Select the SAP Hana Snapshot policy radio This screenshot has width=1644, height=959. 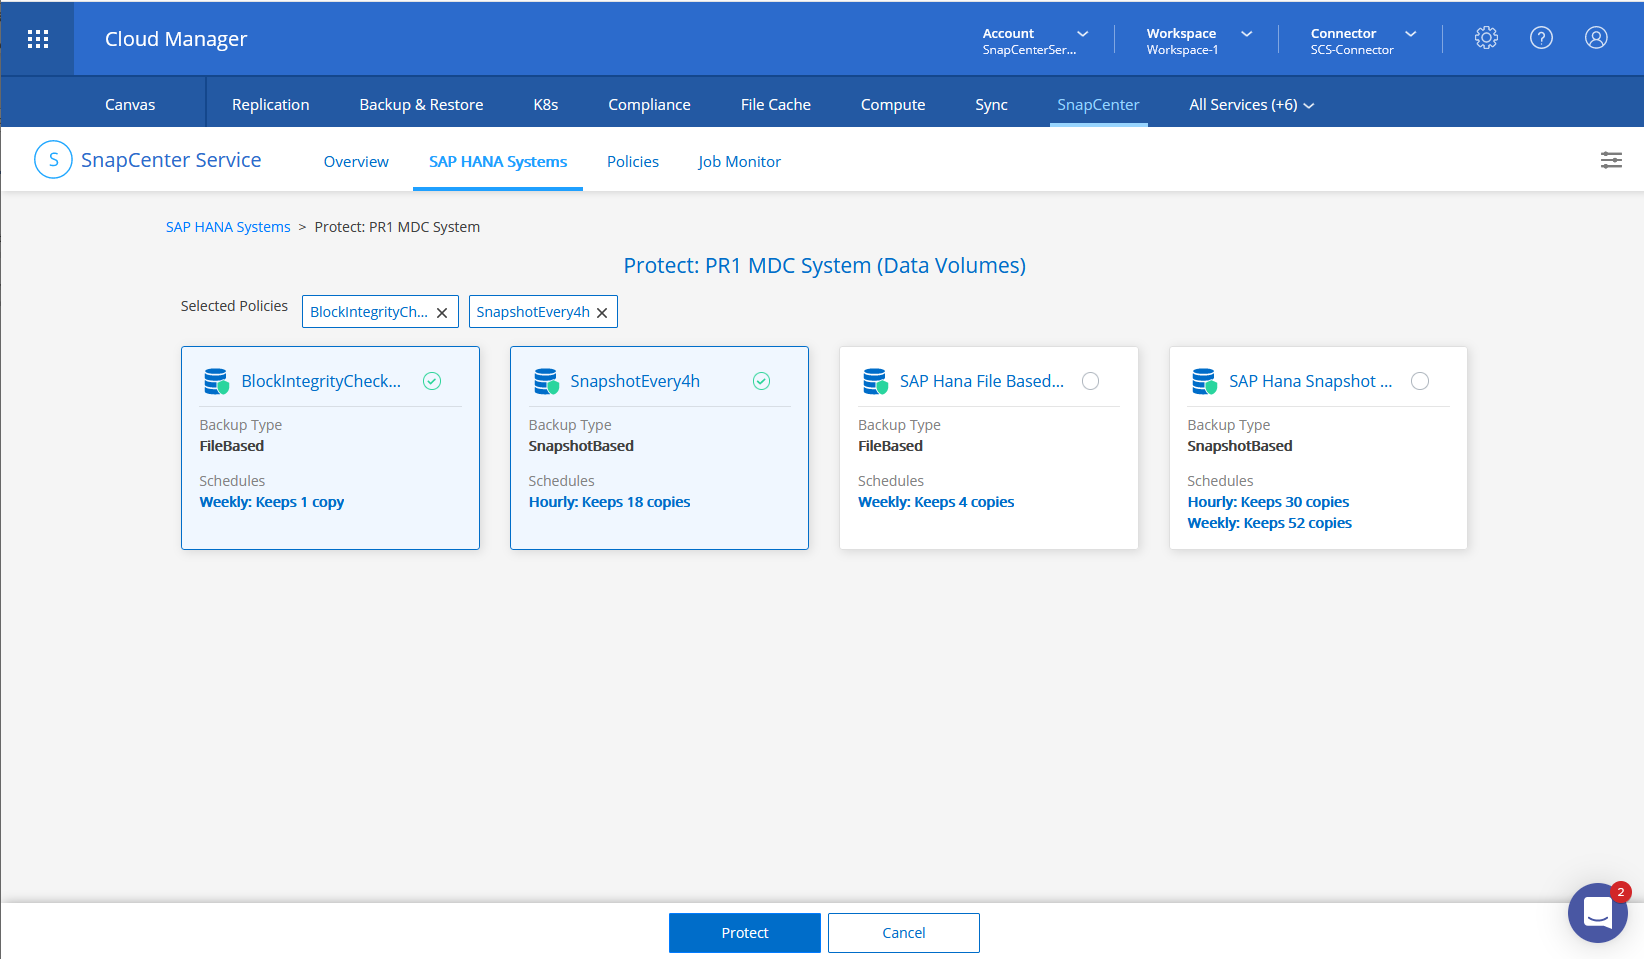tap(1419, 381)
